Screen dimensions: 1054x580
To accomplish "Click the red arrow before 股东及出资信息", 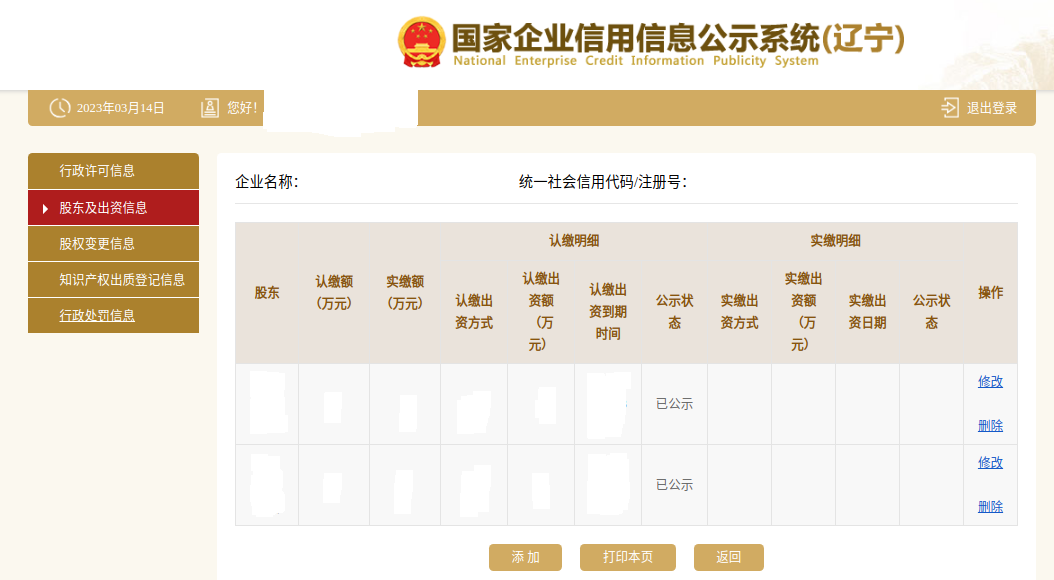I will (45, 209).
